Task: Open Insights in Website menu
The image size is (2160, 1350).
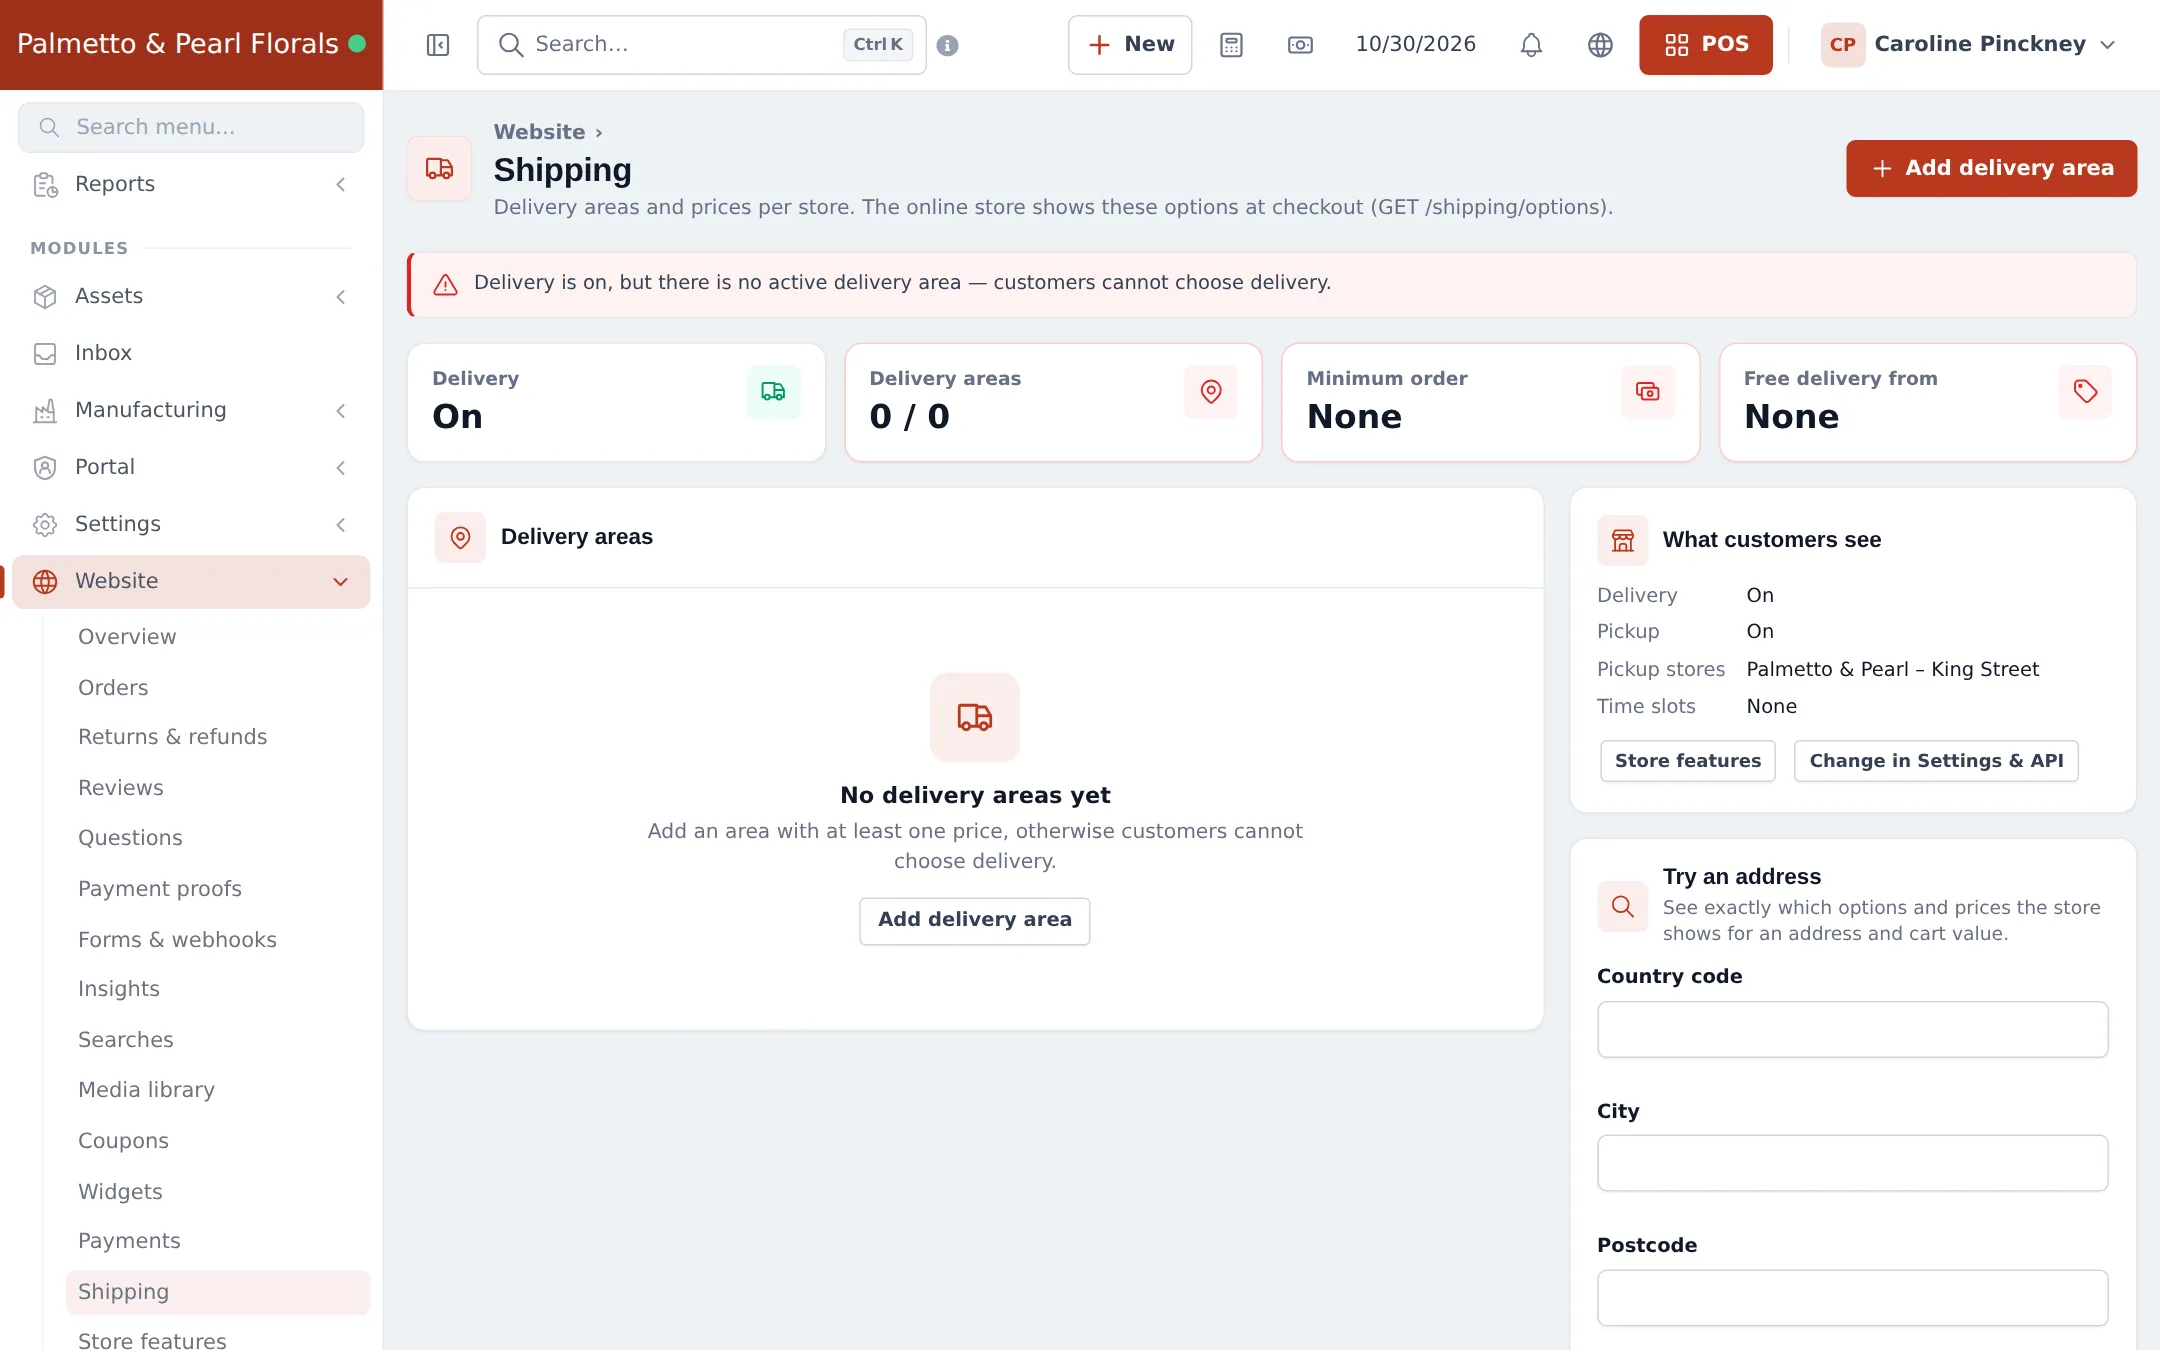Action: [x=119, y=989]
